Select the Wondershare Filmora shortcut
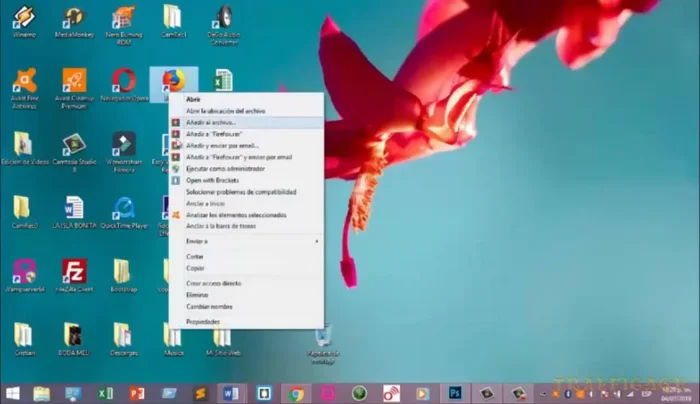The width and height of the screenshot is (700, 404). click(124, 152)
